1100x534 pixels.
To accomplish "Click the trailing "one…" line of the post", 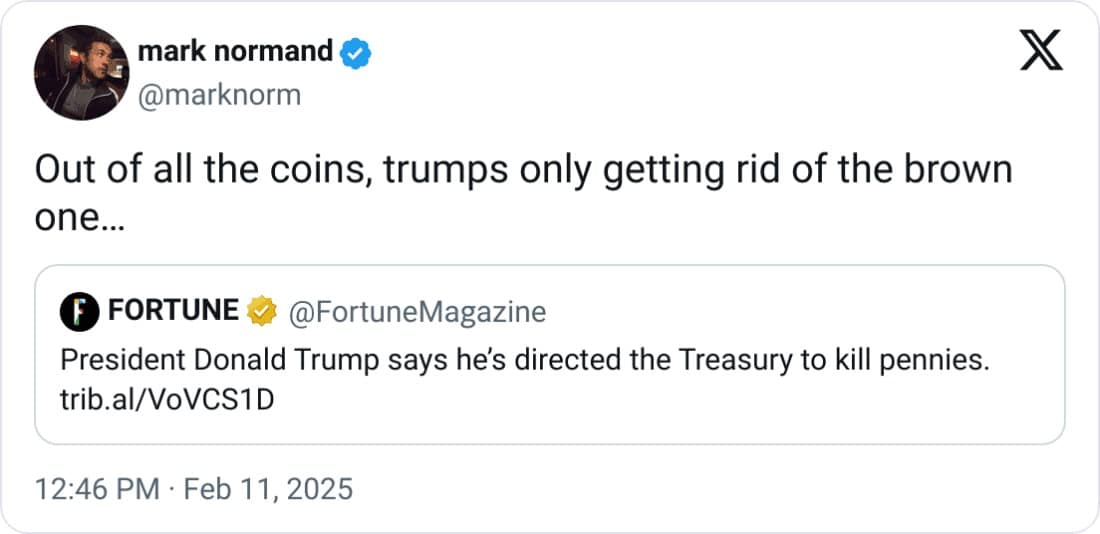I will pos(80,220).
